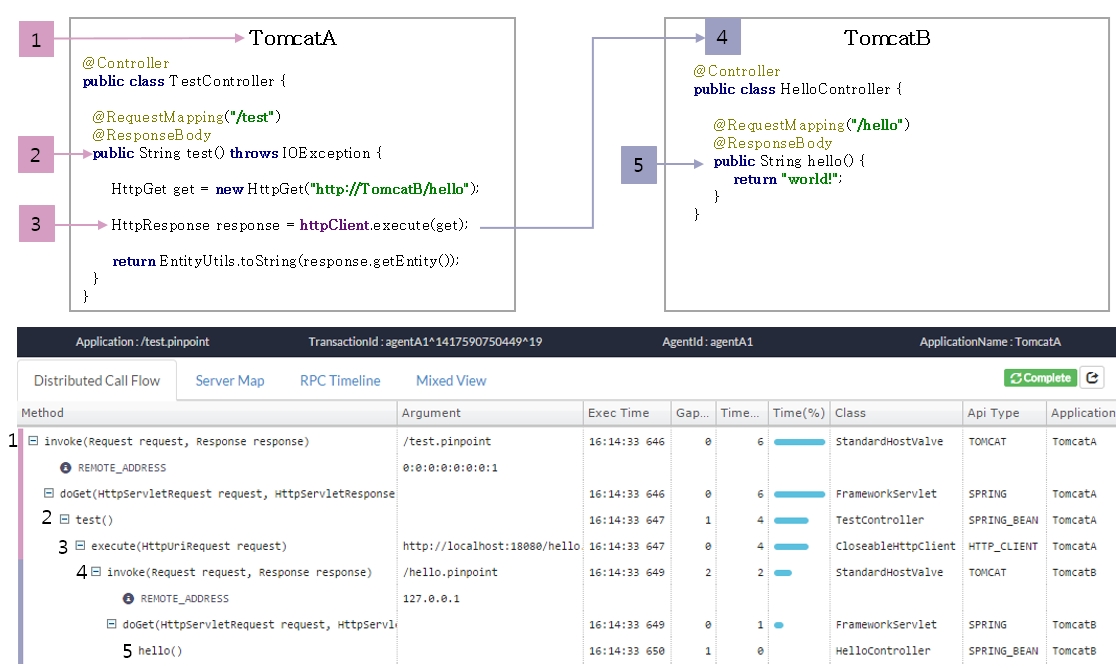Viewport: 1116px width, 671px height.
Task: Collapse the top invoke row for /test.pinpoint
Action: (x=34, y=441)
